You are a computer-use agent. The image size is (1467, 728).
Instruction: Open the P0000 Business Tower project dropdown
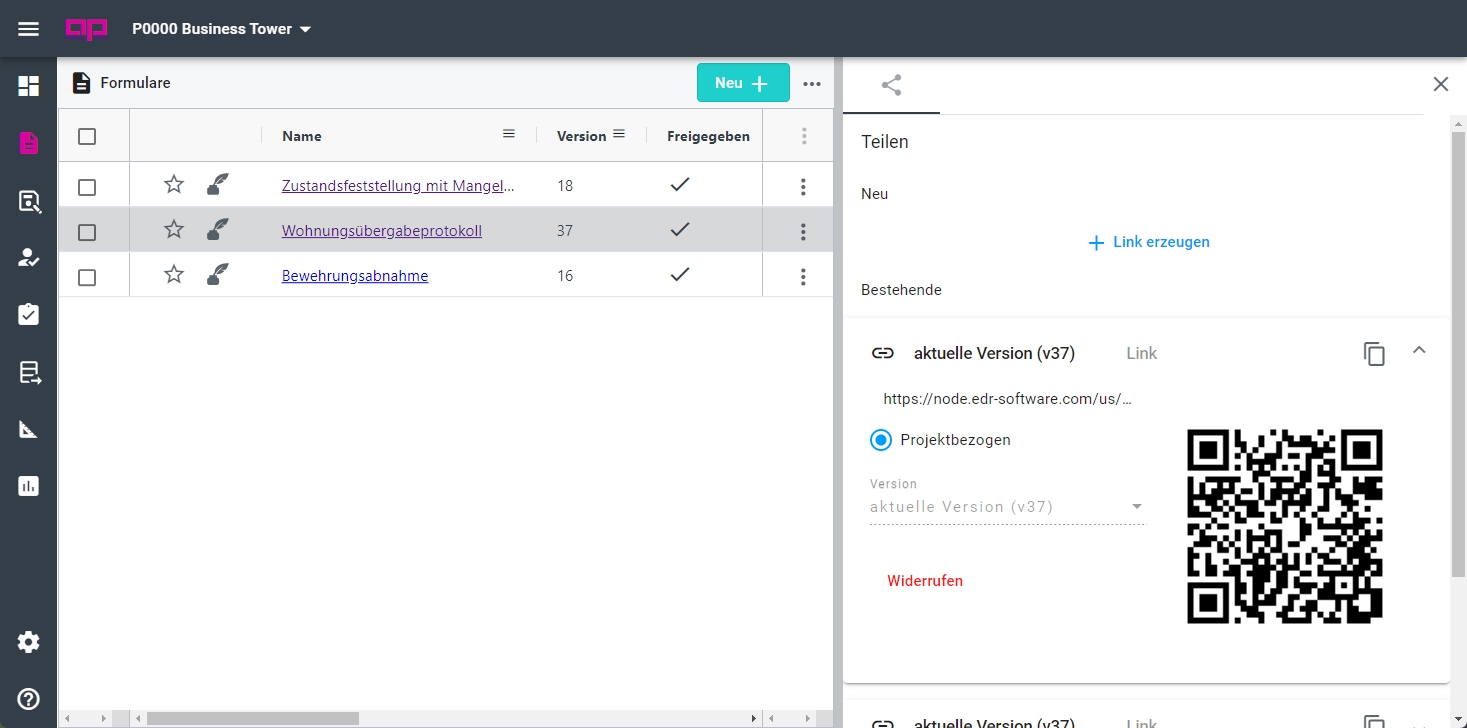[x=222, y=29]
